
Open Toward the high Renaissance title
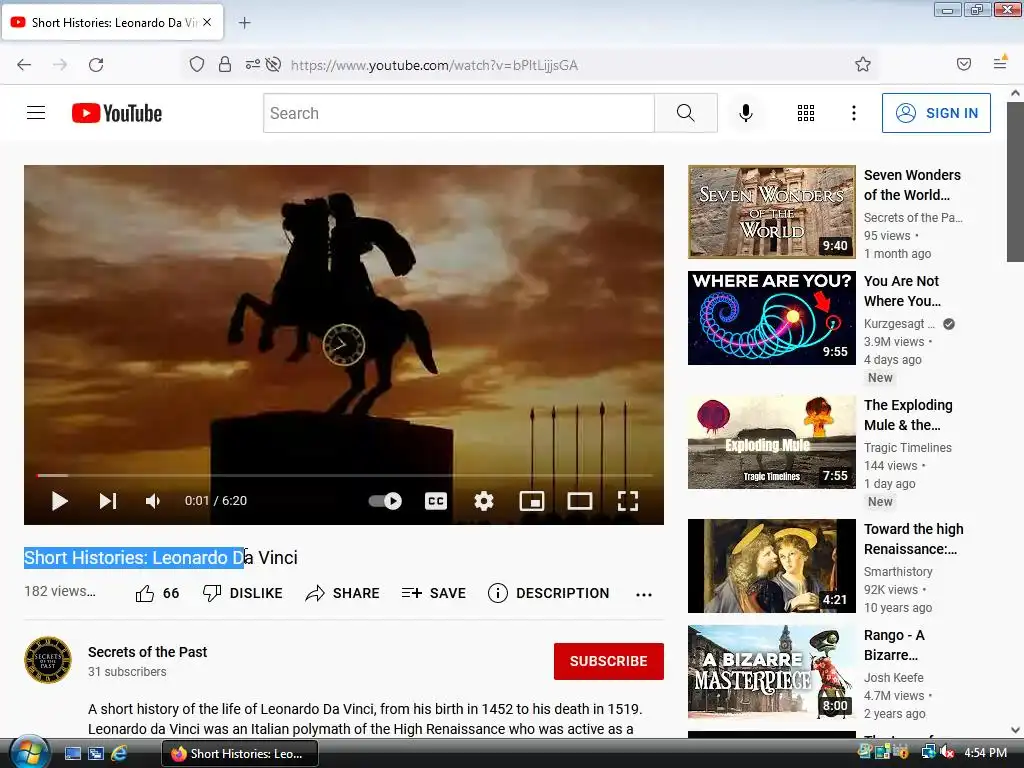(x=913, y=539)
